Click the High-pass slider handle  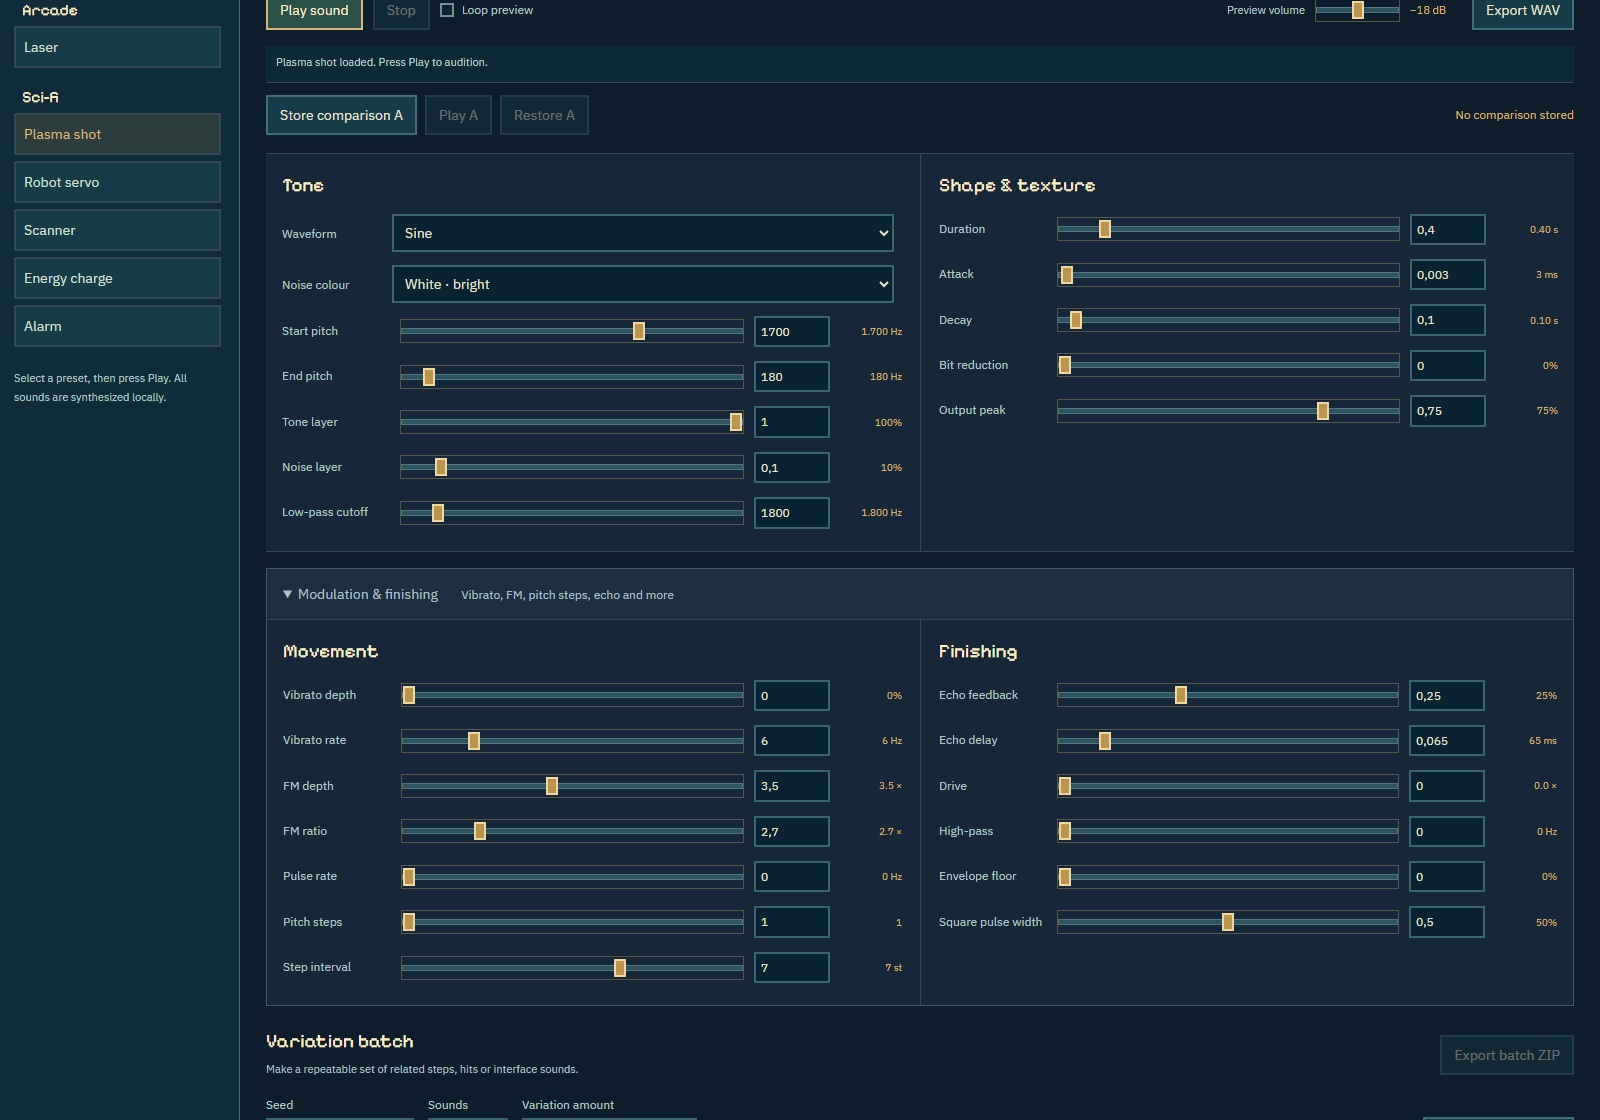(1065, 831)
